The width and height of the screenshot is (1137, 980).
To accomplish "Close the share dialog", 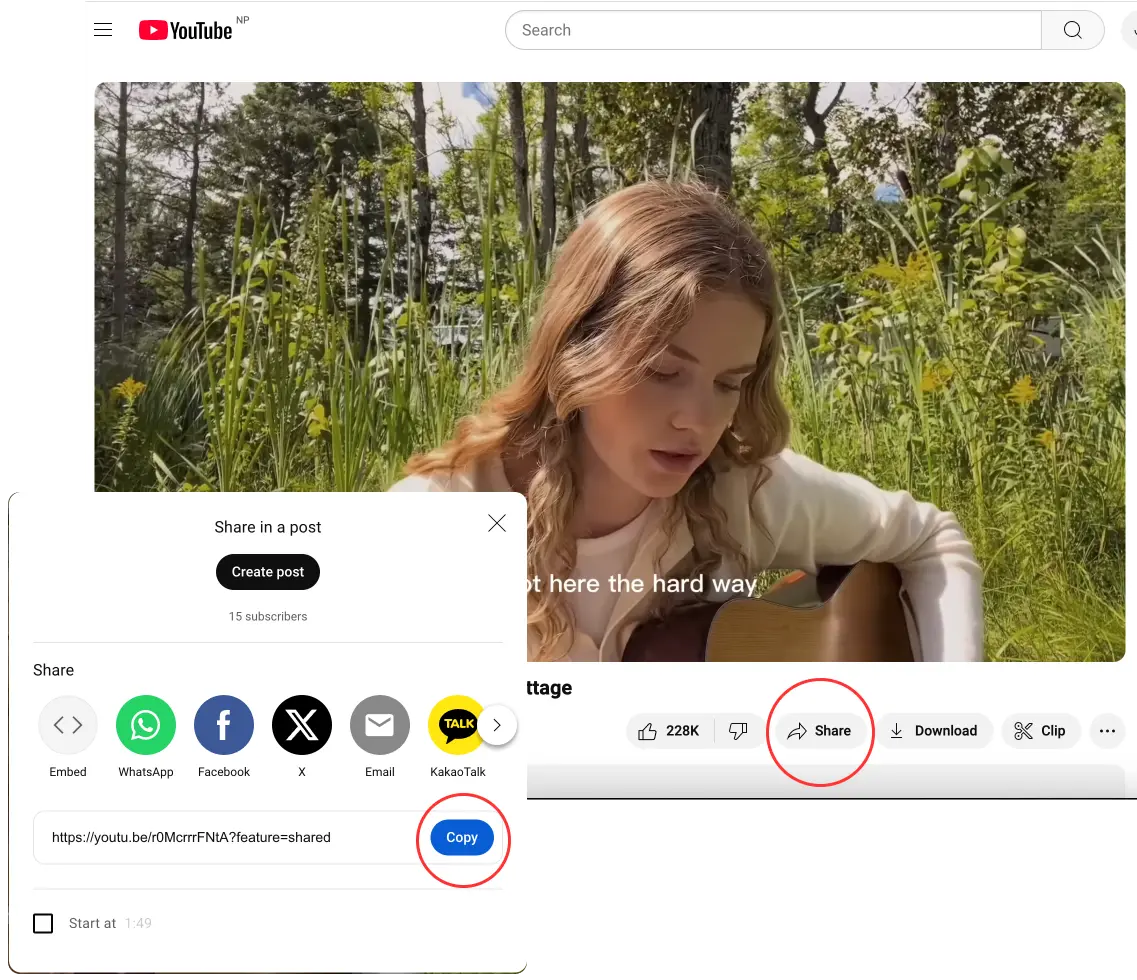I will pos(497,523).
